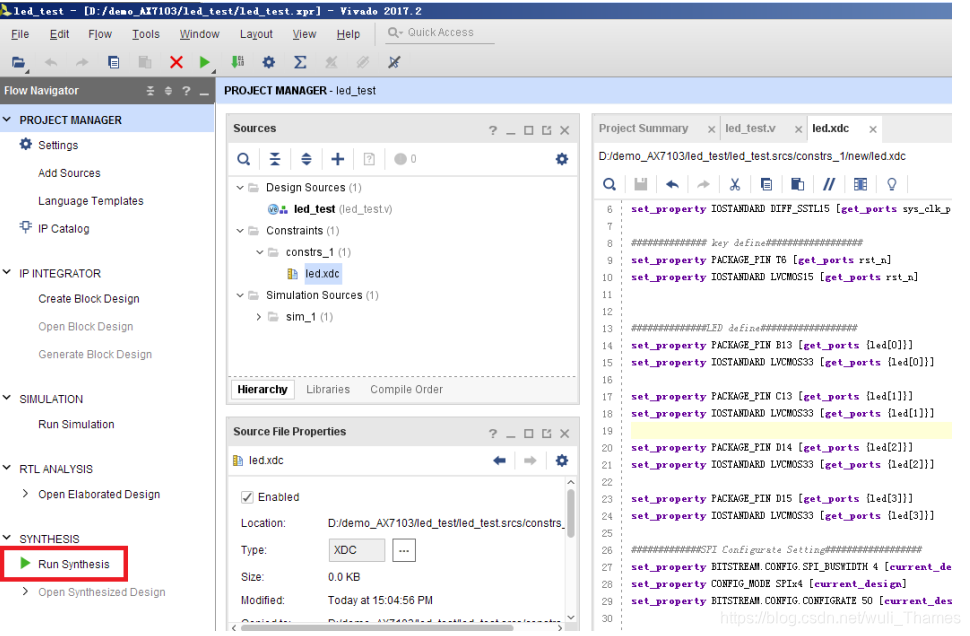Image resolution: width=970 pixels, height=636 pixels.
Task: Open Tools menu
Action: [x=146, y=34]
